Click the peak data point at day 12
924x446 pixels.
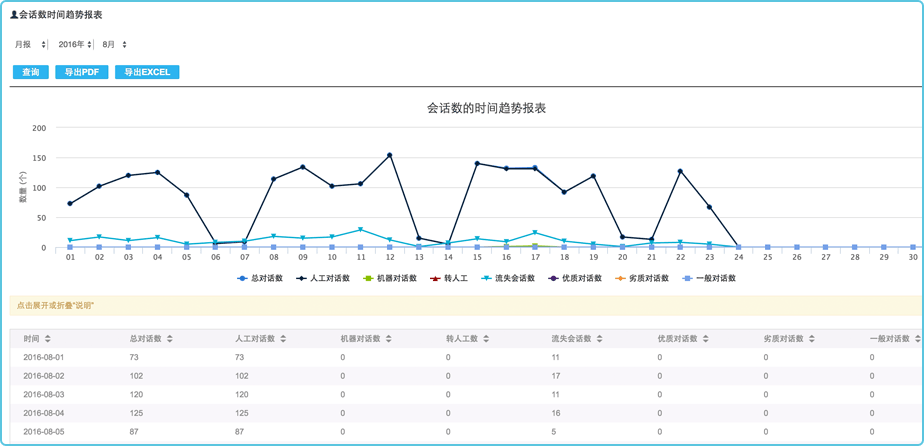tap(389, 155)
